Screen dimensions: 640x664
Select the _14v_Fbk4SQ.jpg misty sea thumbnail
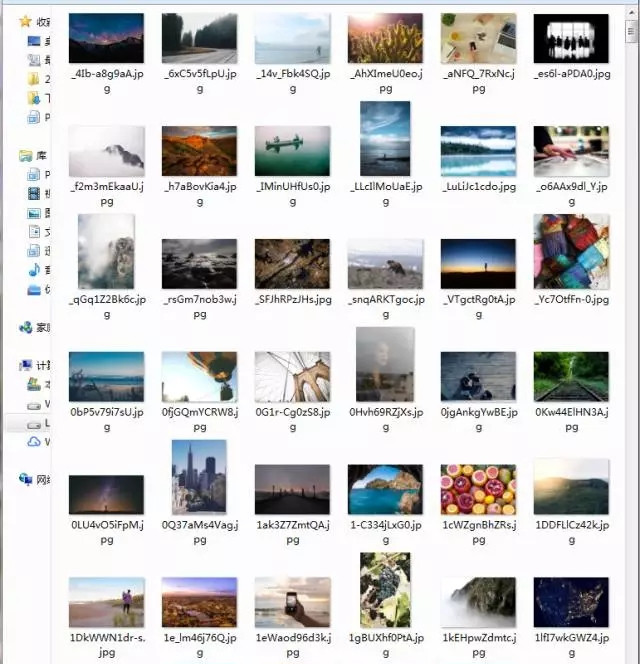click(x=292, y=38)
